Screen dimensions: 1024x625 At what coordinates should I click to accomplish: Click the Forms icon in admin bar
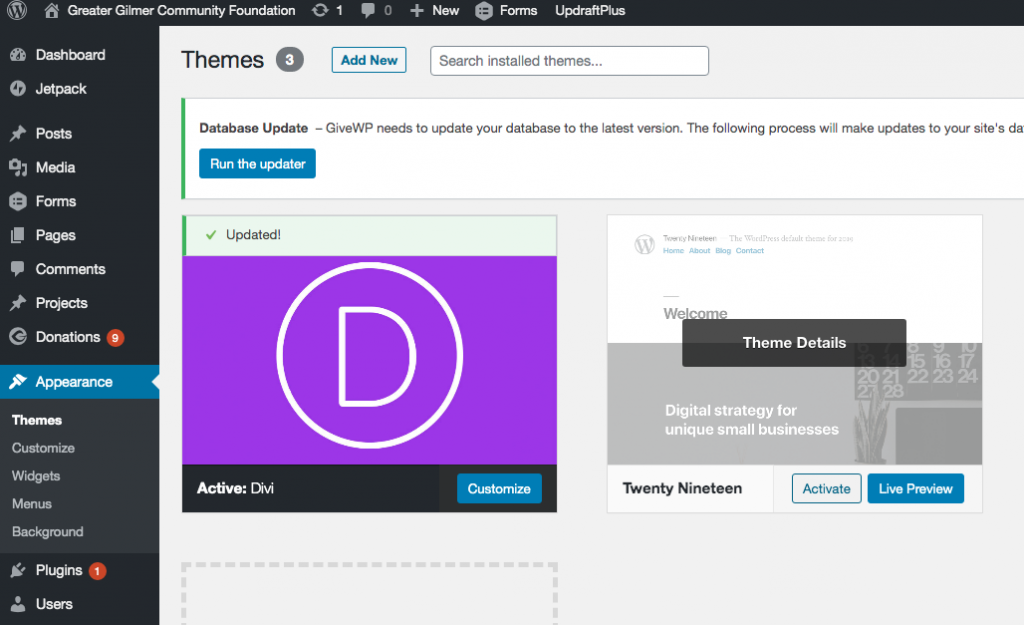484,10
